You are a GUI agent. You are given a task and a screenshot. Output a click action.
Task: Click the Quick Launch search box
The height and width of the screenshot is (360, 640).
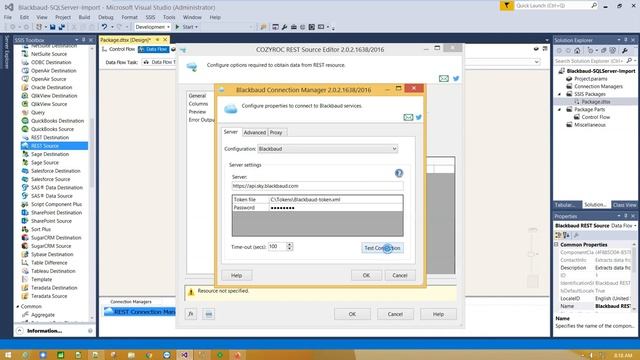552,5
